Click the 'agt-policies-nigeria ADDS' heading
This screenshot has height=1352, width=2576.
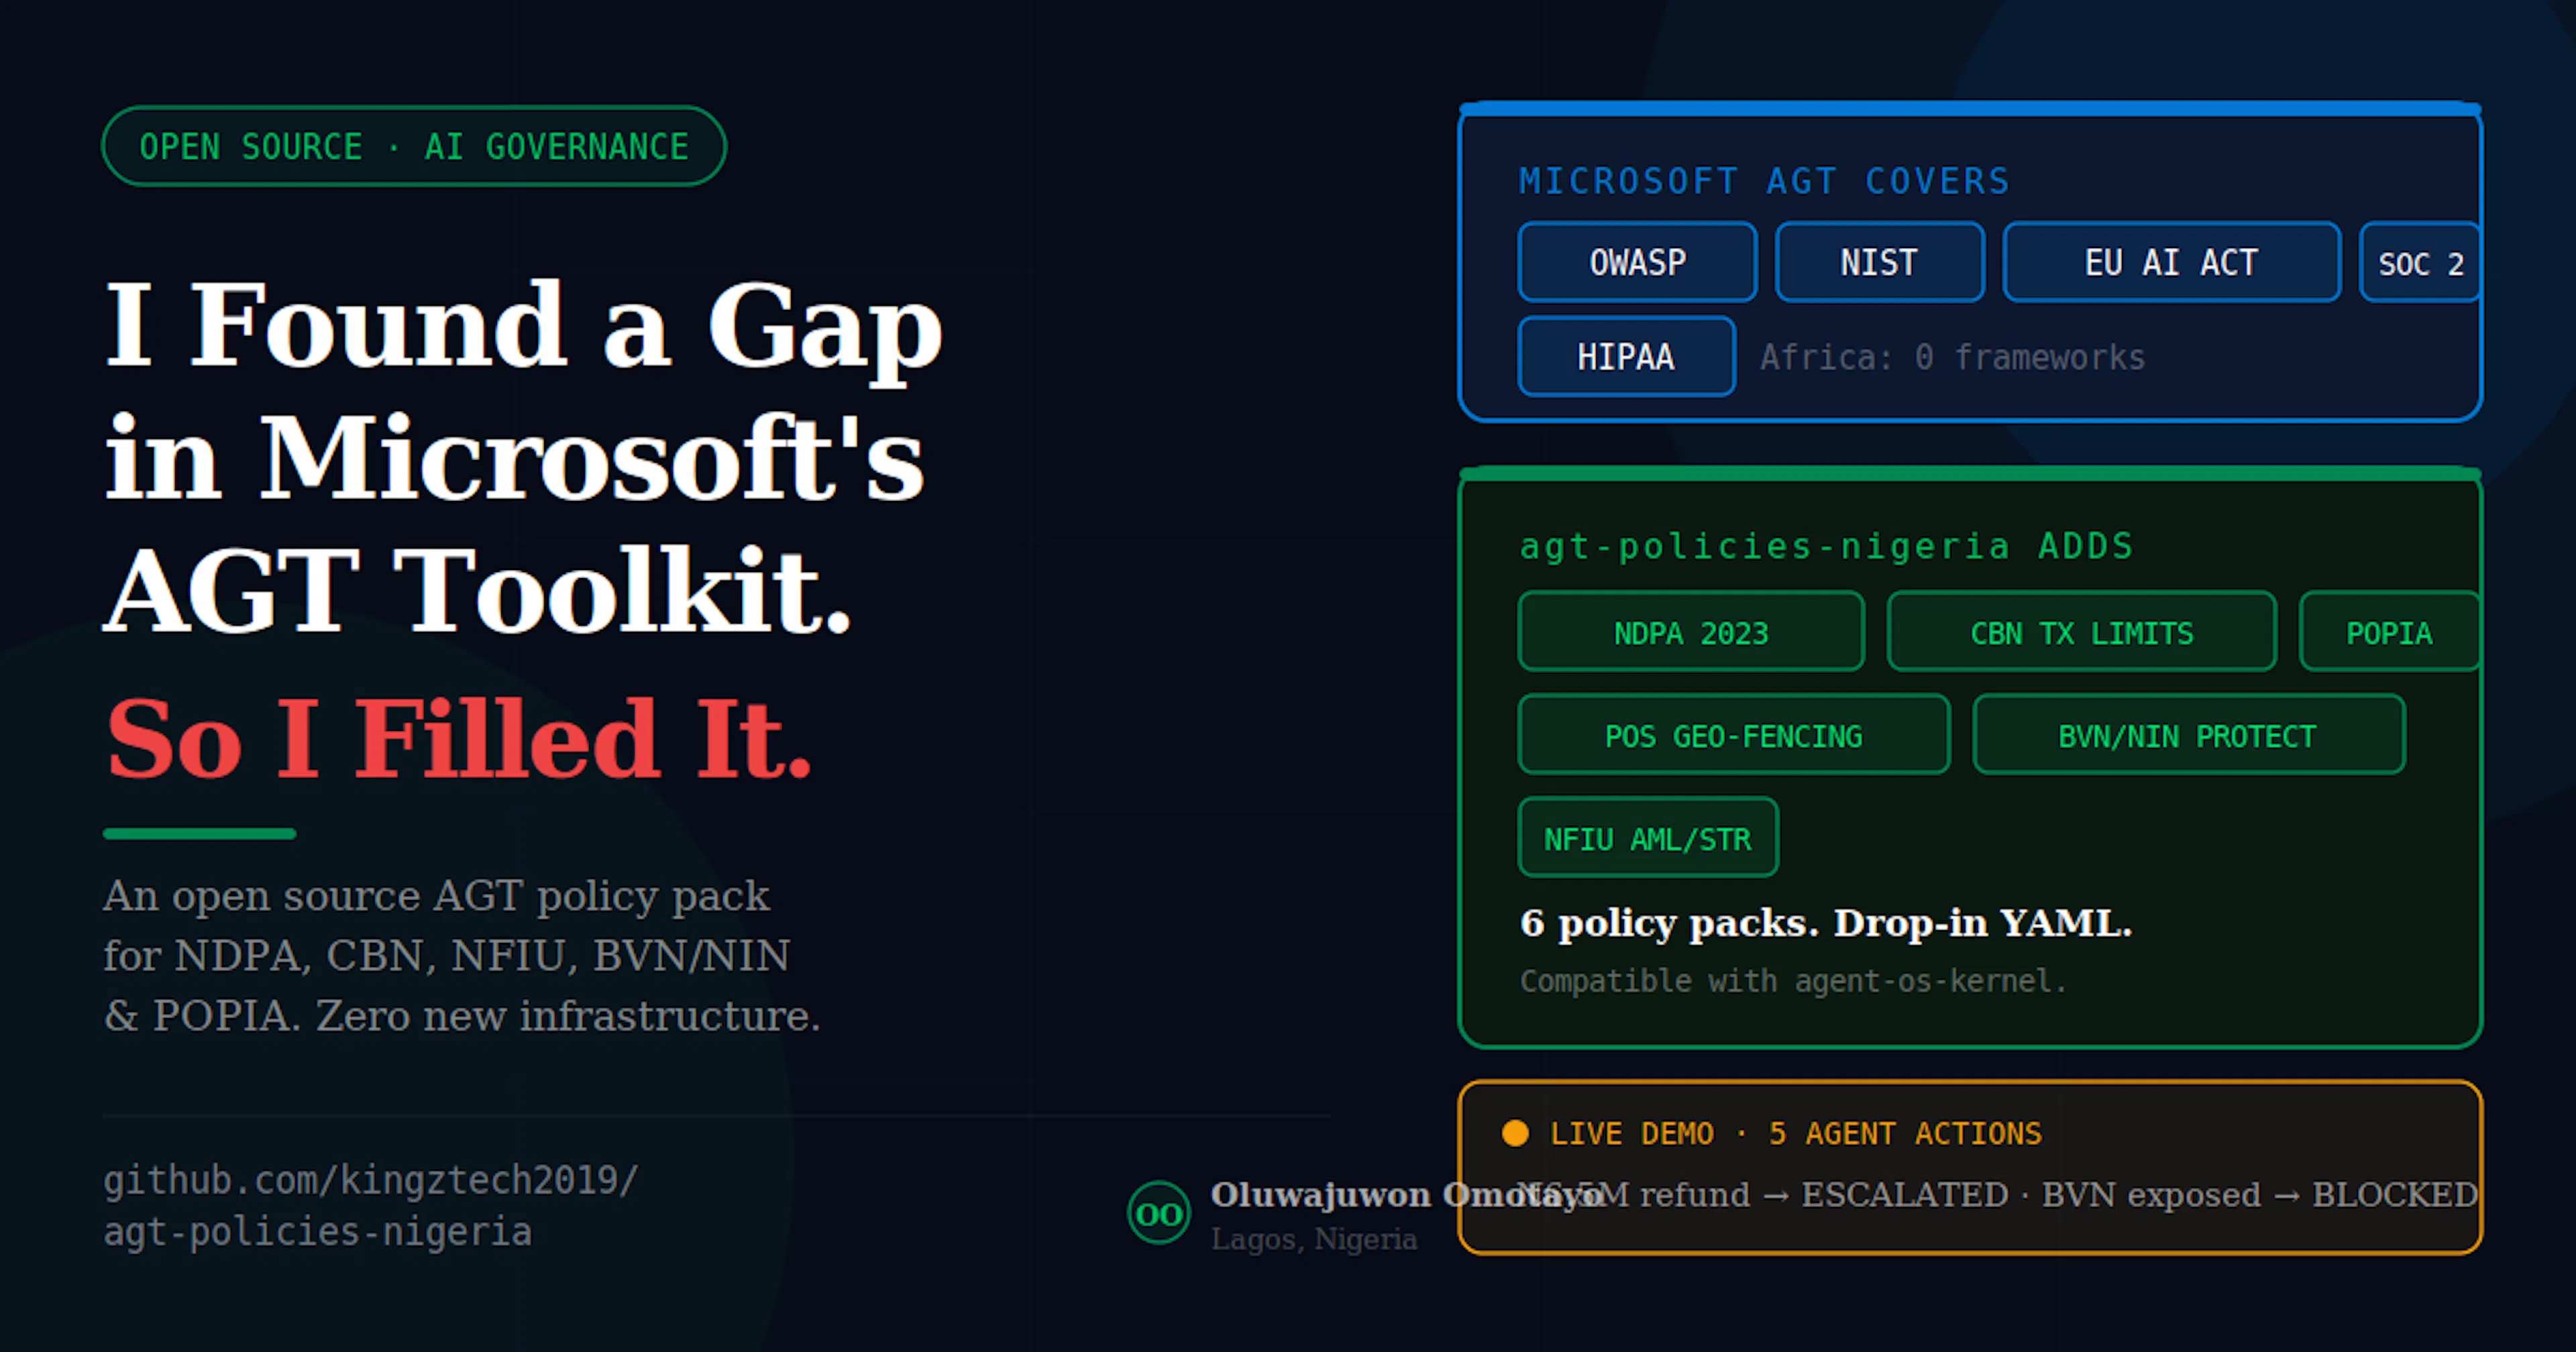coord(1826,546)
